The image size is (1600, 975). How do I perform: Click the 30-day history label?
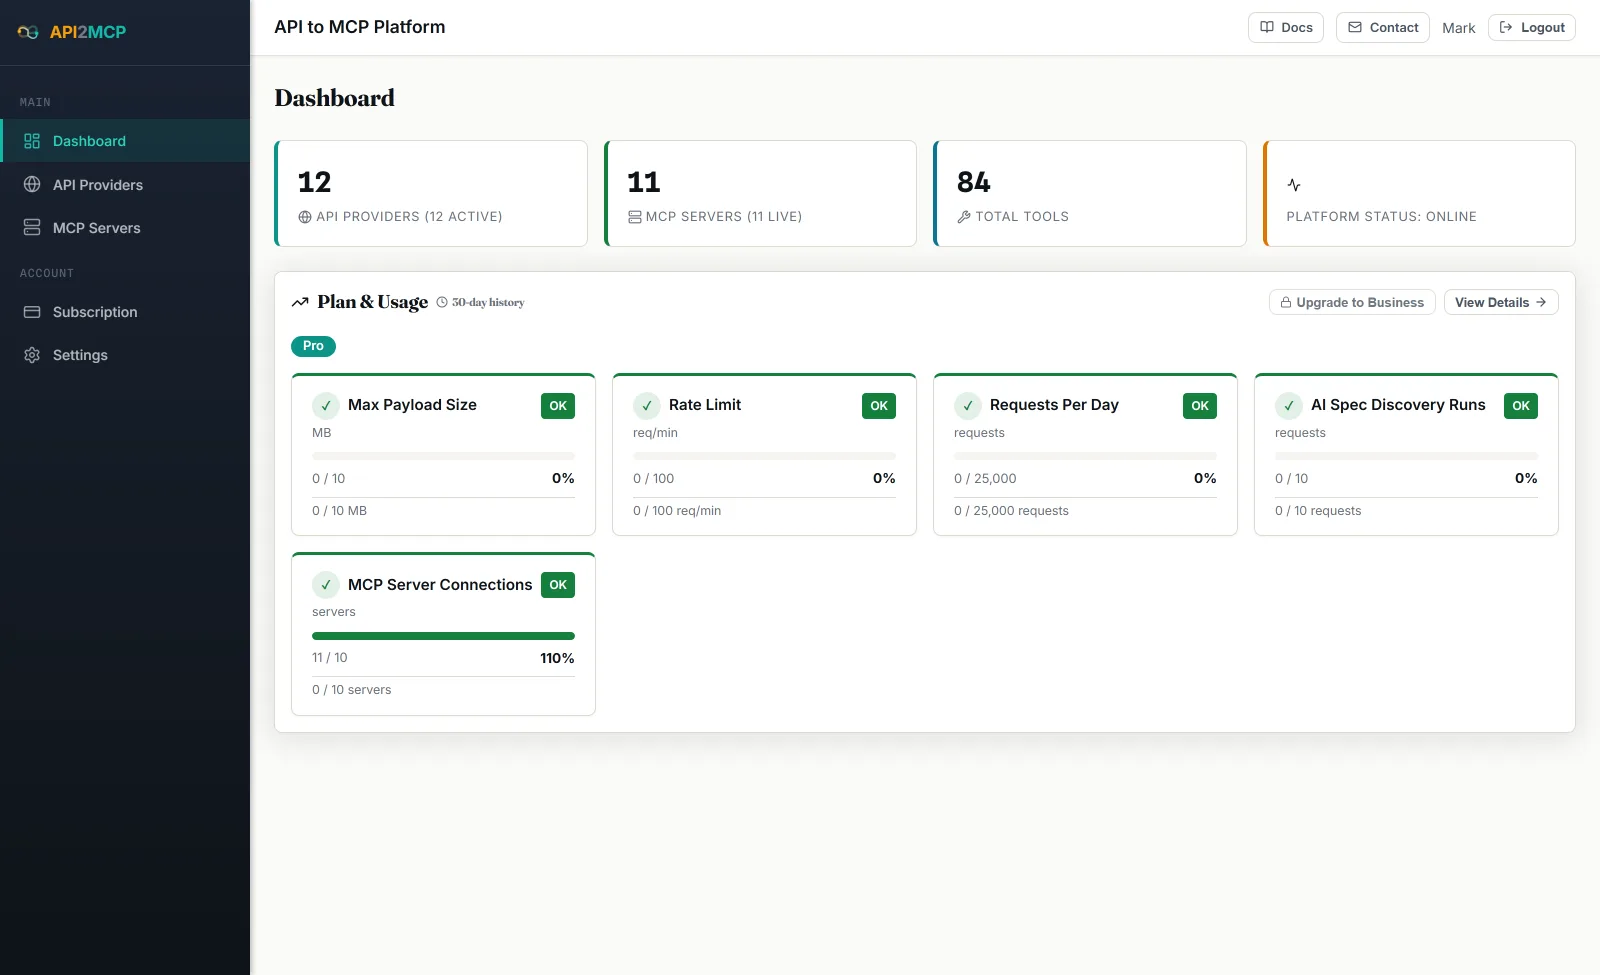click(488, 302)
